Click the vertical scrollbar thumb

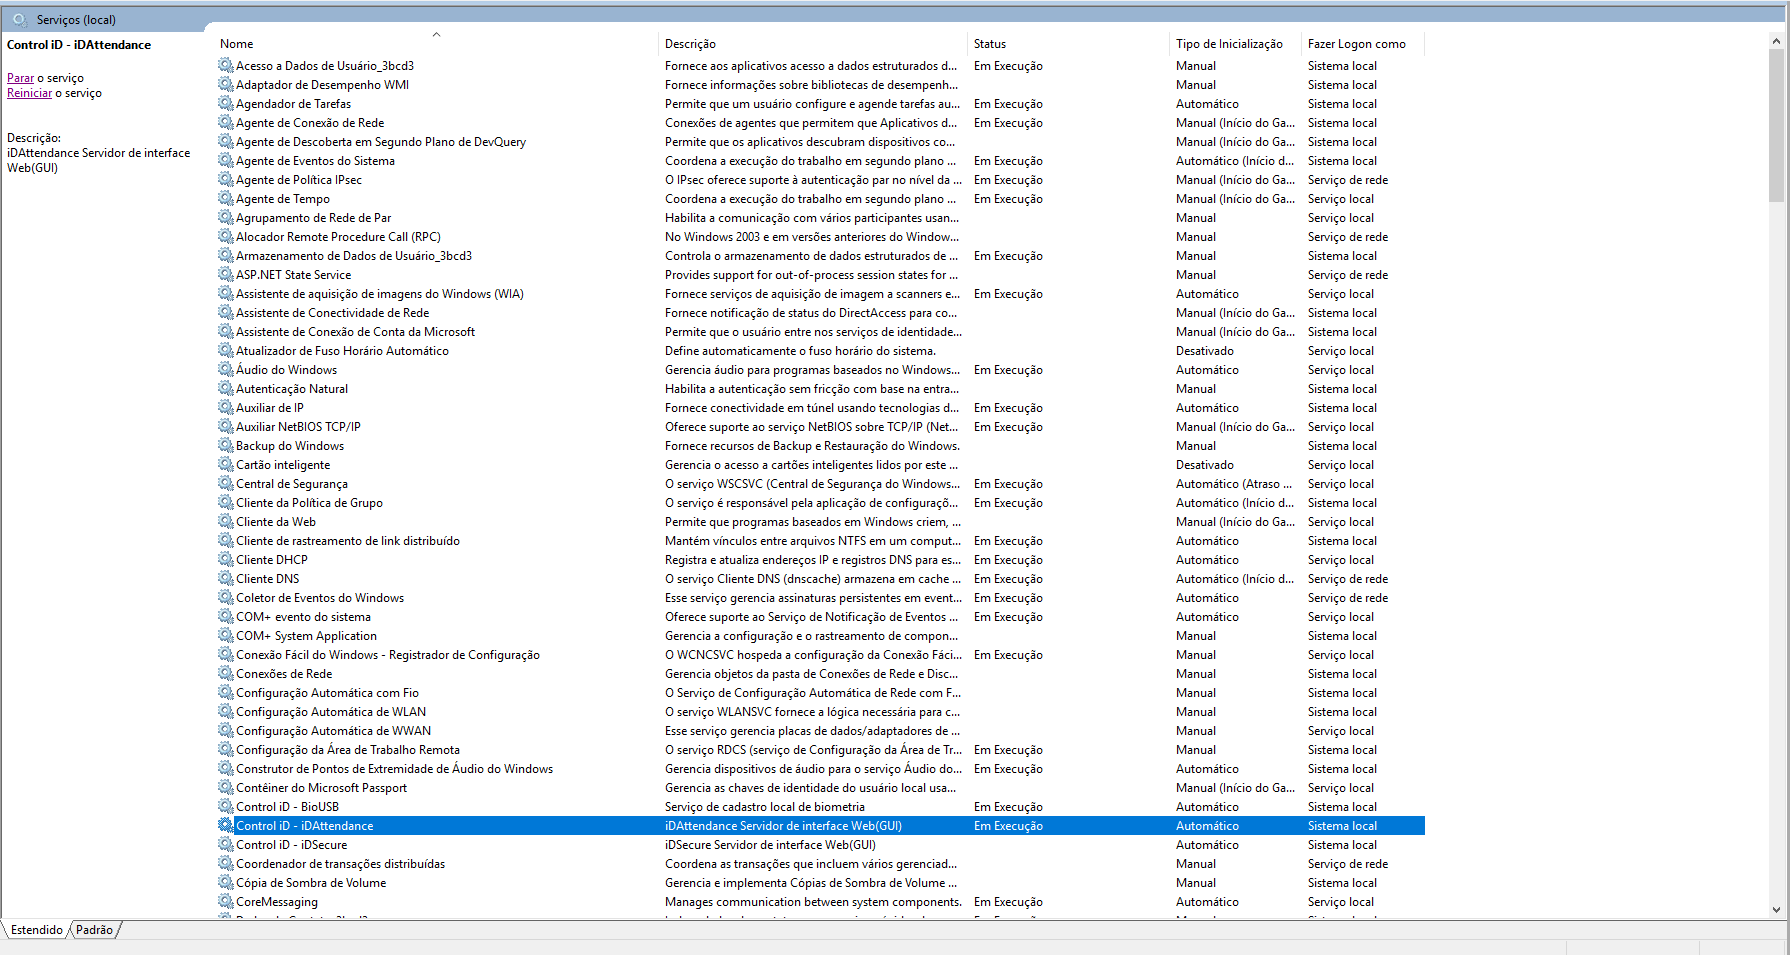click(1776, 125)
